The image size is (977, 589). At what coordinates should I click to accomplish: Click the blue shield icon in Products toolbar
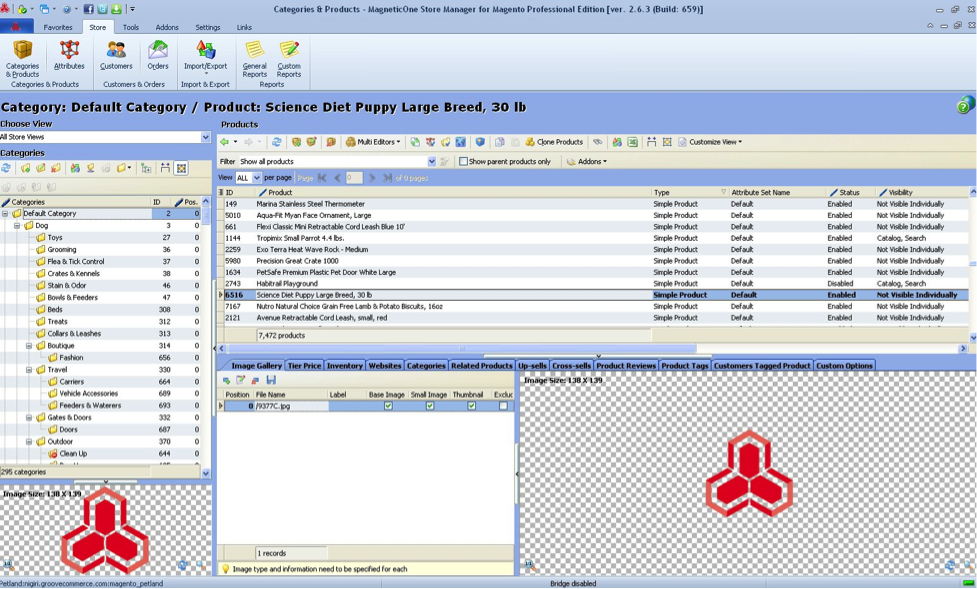(480, 142)
